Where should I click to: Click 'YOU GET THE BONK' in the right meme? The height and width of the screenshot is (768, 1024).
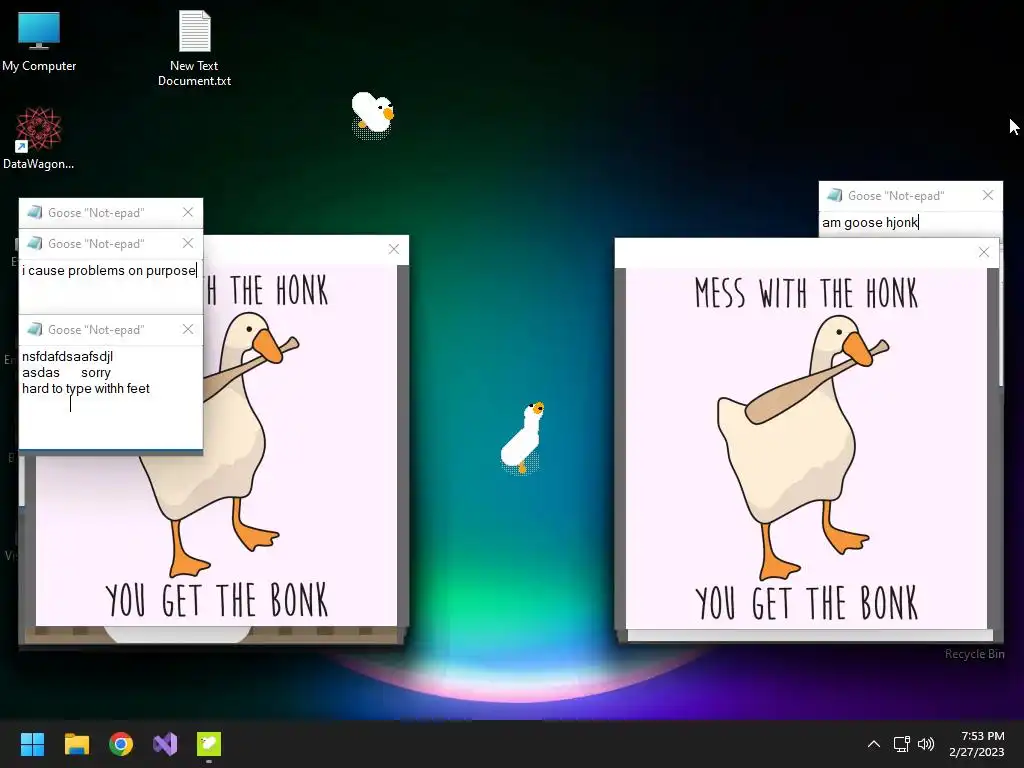(806, 602)
